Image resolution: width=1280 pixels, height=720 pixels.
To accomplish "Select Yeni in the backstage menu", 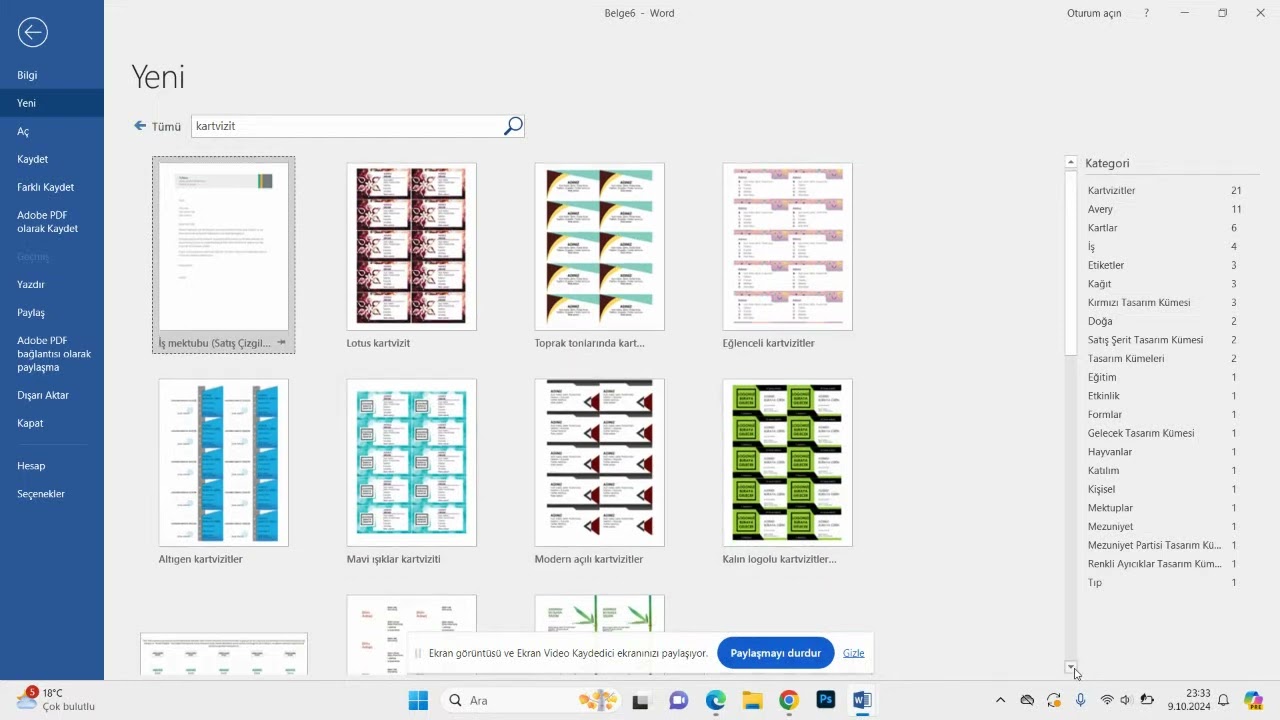I will click(x=52, y=103).
